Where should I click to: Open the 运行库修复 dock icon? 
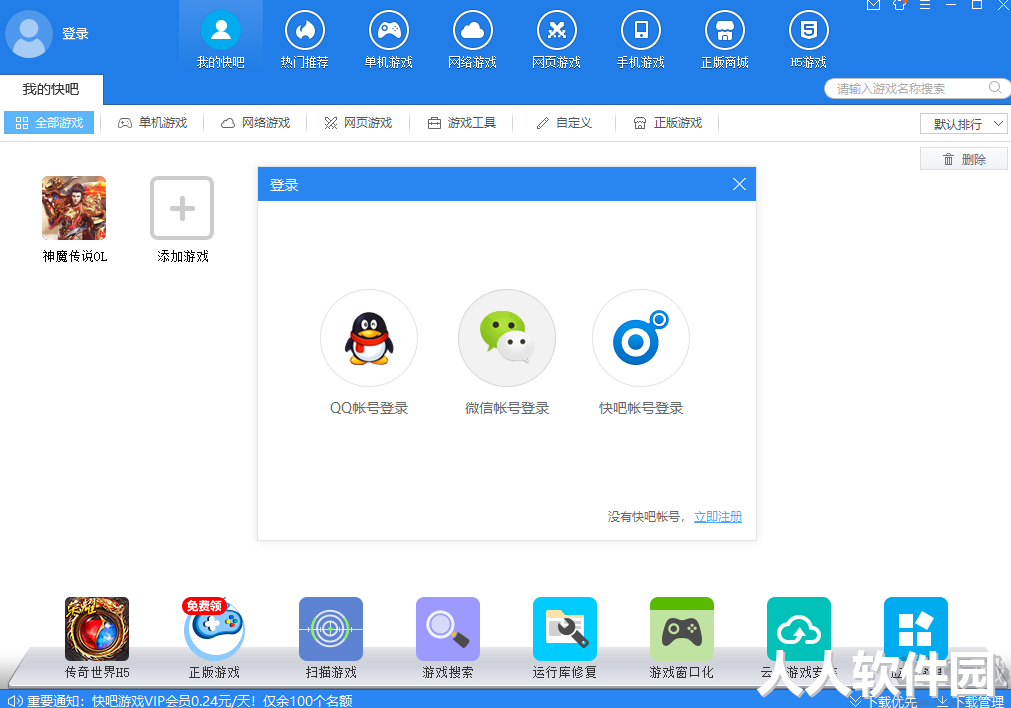pyautogui.click(x=565, y=629)
